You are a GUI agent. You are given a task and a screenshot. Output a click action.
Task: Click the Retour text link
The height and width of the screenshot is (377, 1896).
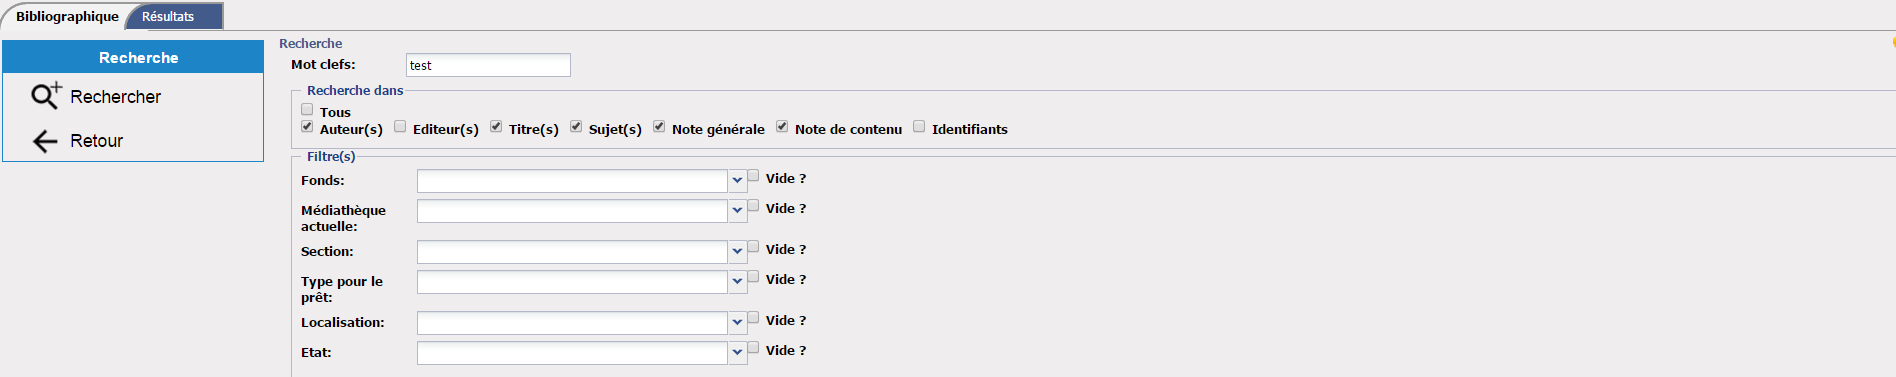tap(96, 141)
